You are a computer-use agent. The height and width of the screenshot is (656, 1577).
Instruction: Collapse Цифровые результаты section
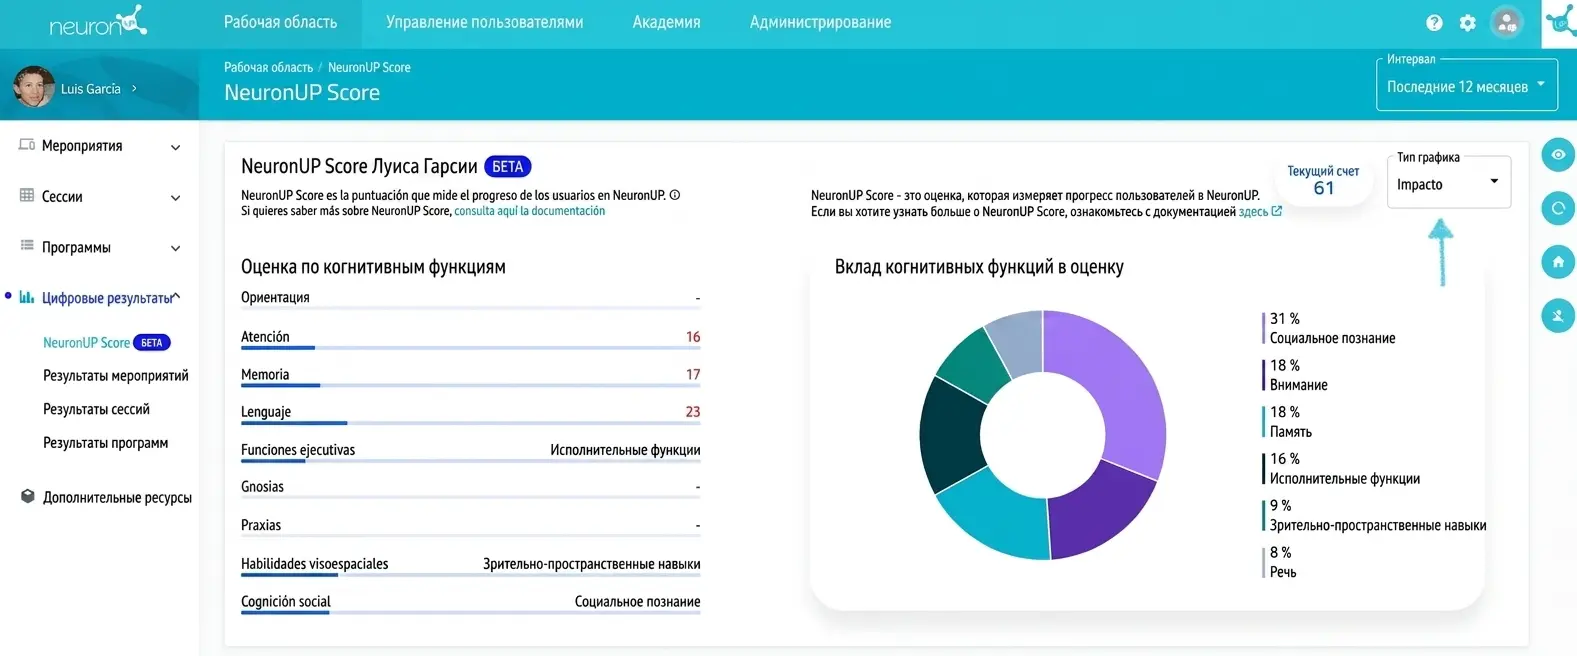pyautogui.click(x=176, y=297)
